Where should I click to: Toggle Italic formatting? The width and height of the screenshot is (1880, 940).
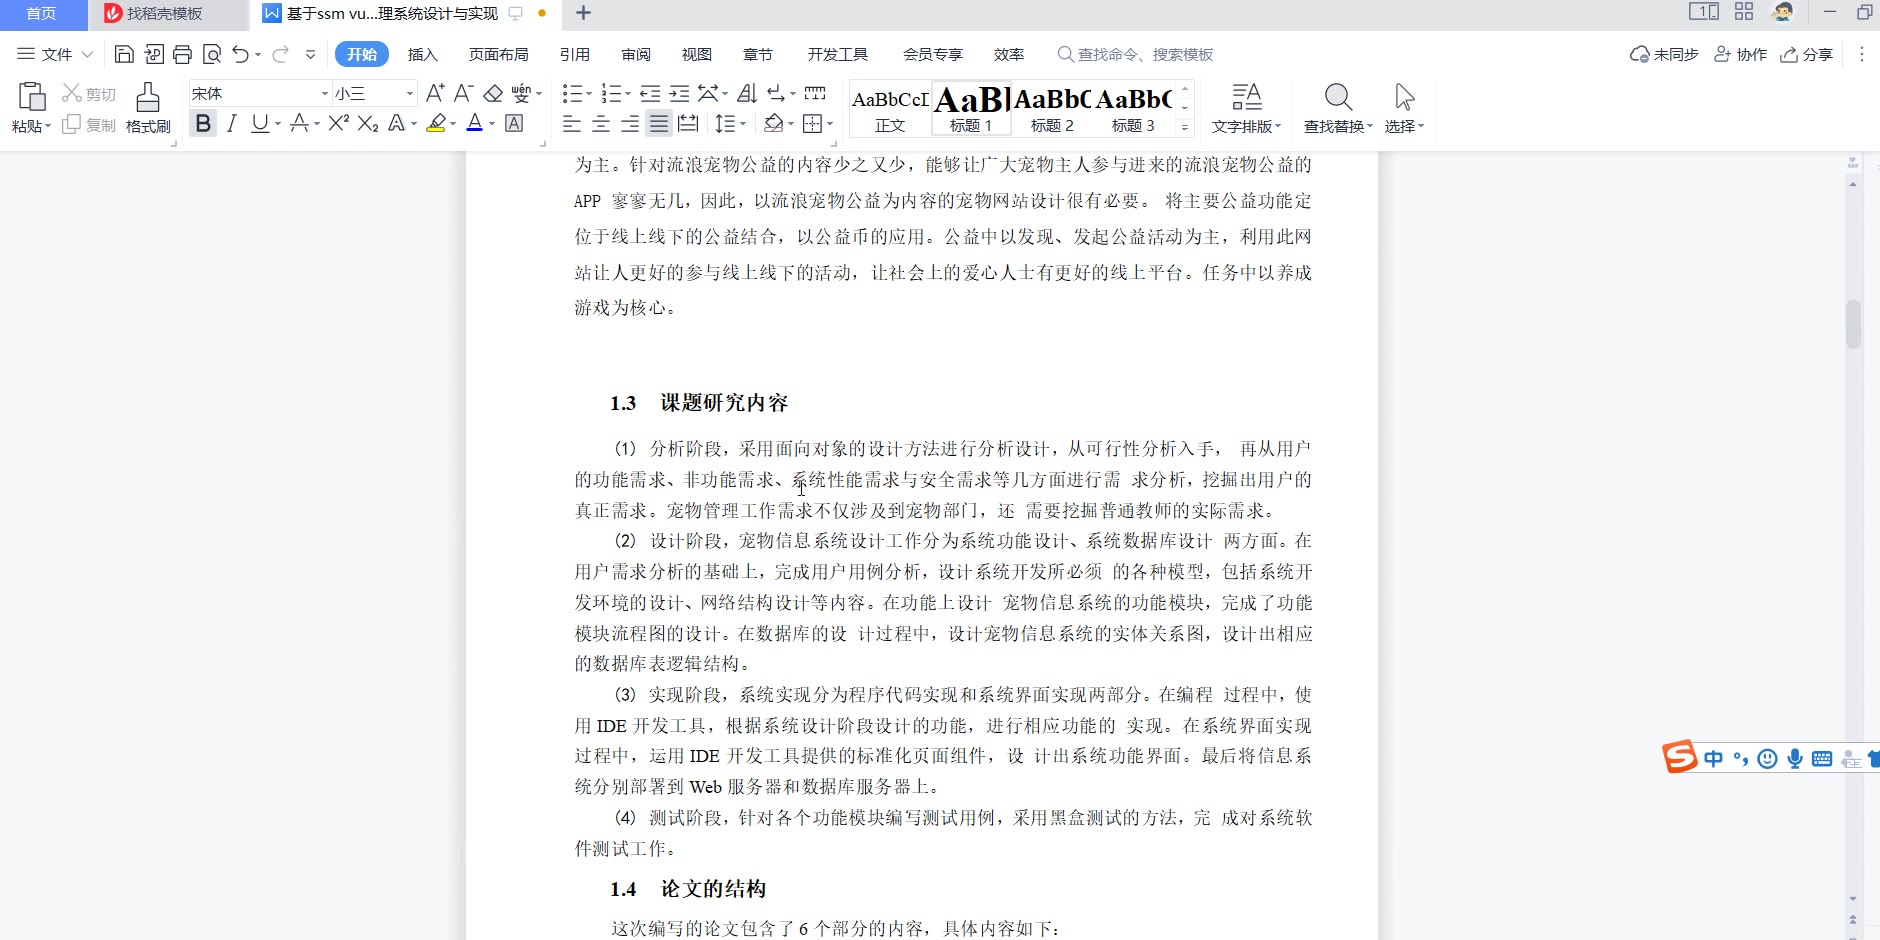231,123
